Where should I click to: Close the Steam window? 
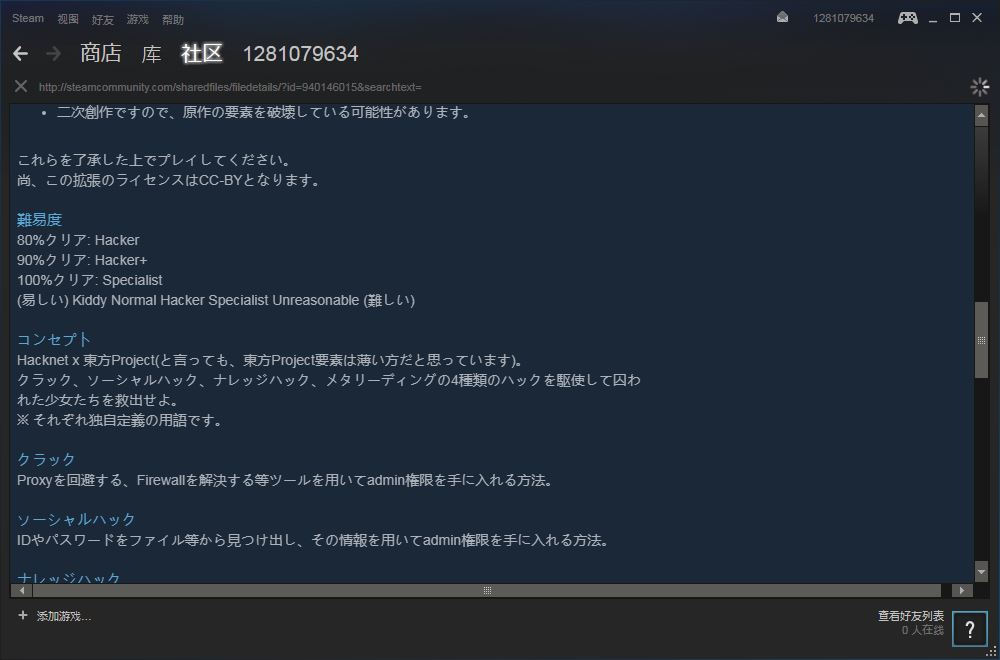[x=976, y=18]
